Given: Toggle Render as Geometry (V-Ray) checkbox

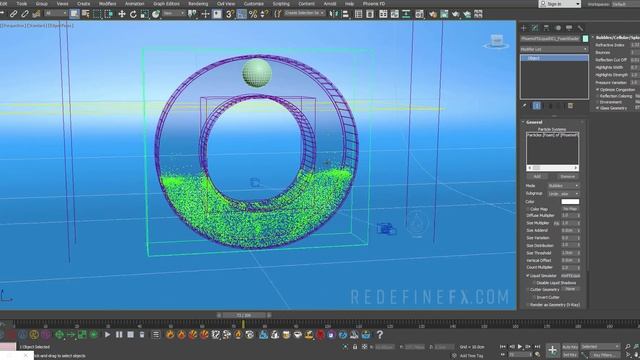Looking at the screenshot, I should tap(528, 305).
